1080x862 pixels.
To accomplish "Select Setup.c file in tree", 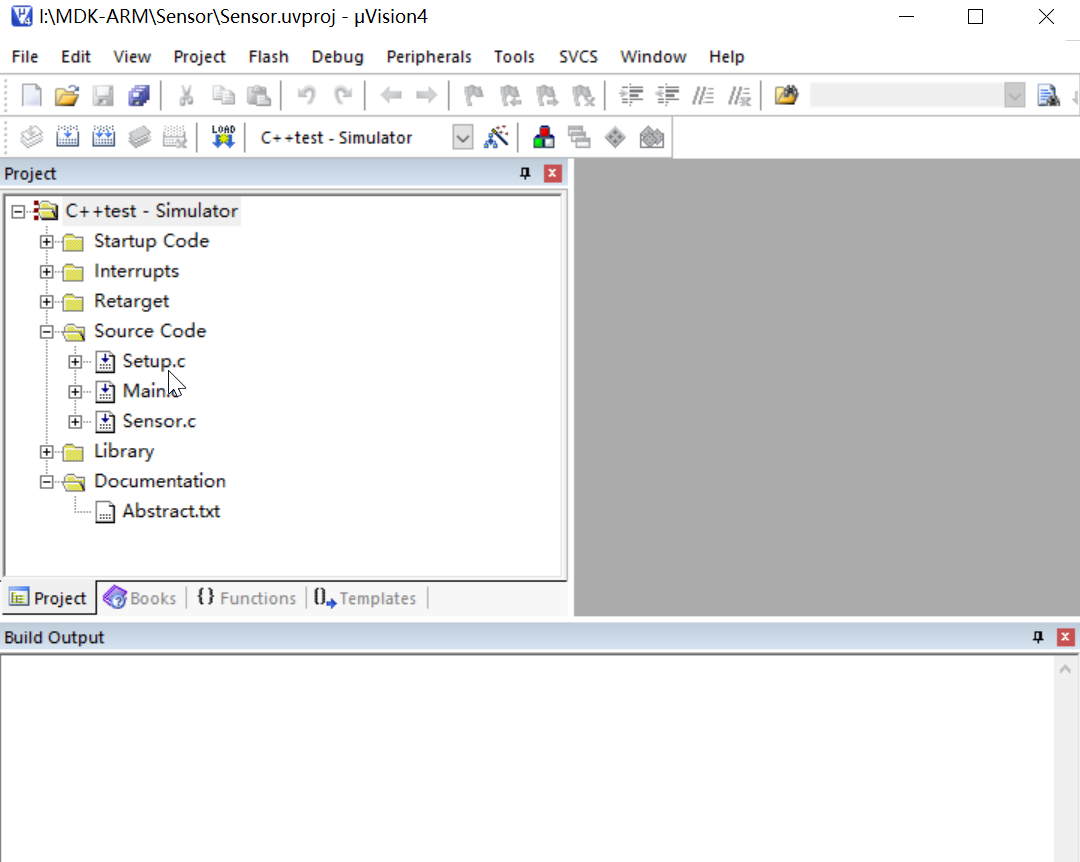I will pos(154,361).
